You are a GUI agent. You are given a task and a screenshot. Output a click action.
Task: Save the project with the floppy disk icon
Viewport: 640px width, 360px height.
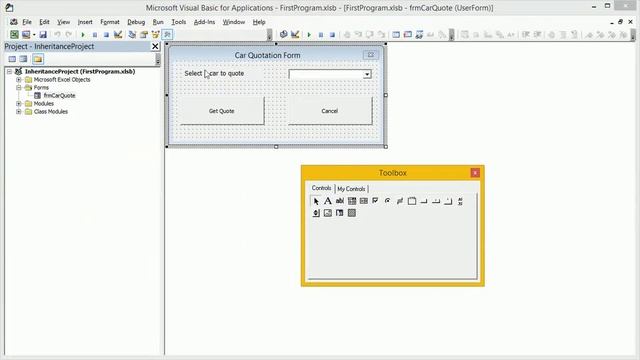[43, 35]
